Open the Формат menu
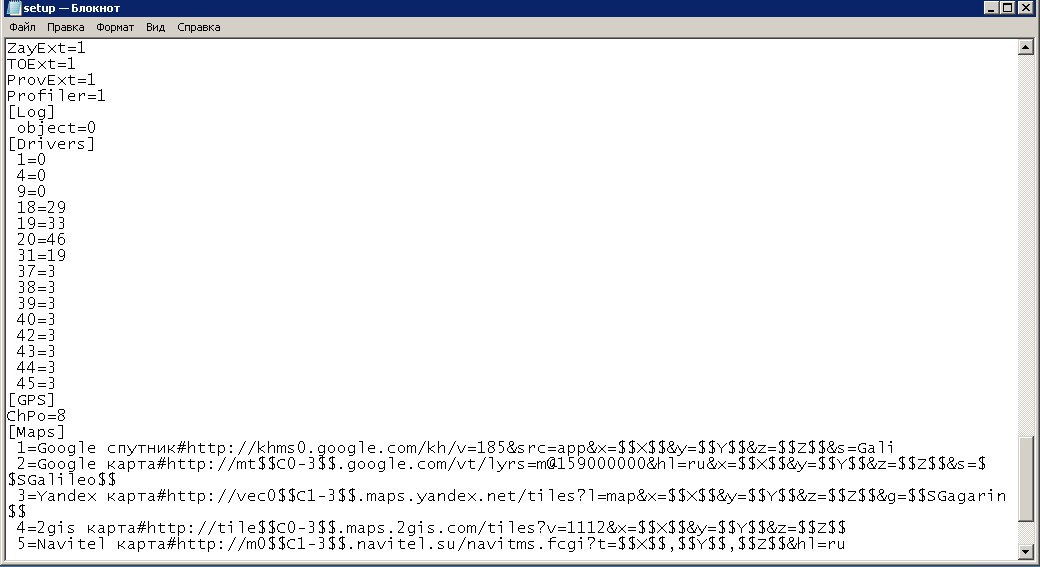1040x567 pixels. (115, 27)
